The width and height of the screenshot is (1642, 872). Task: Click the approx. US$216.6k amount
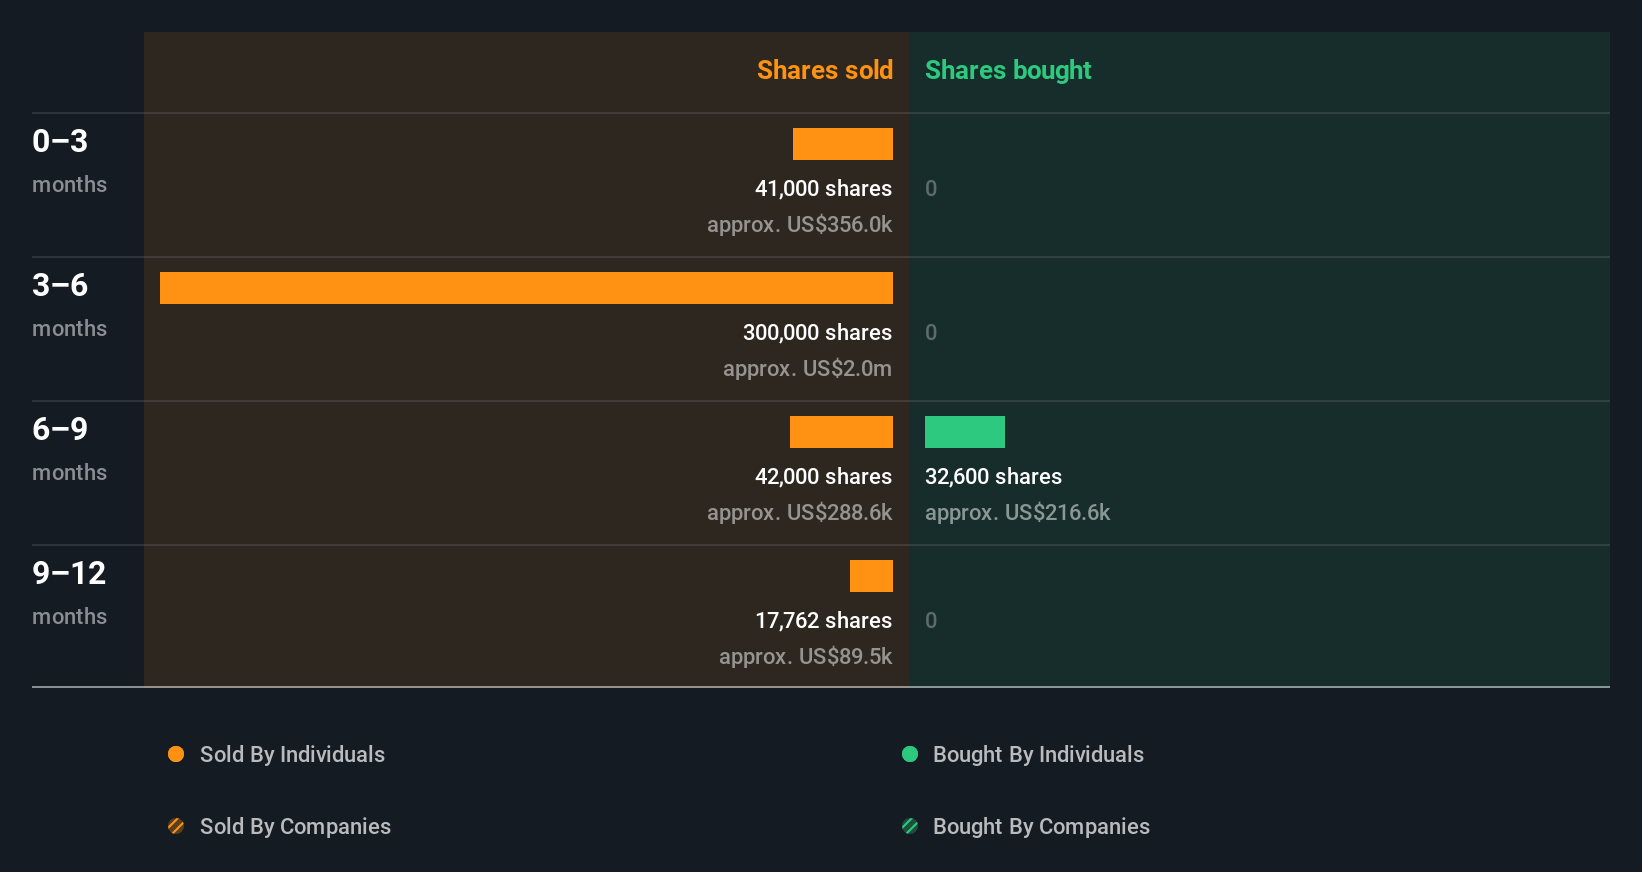point(1017,512)
